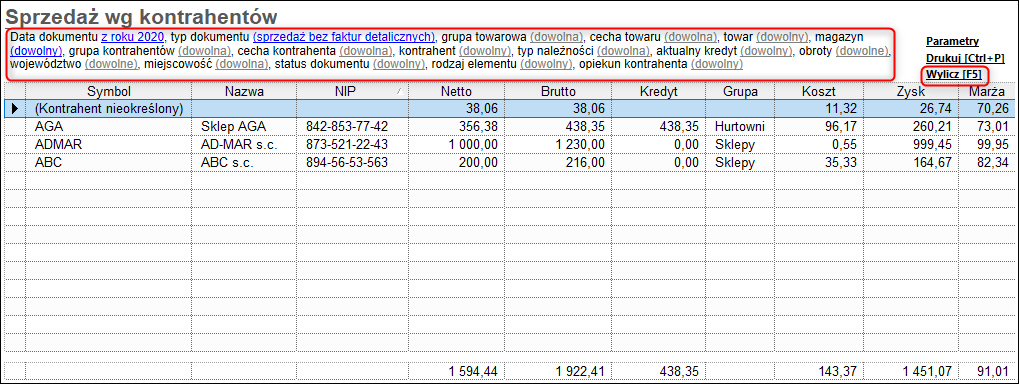
Task: Select the '(Kontrahent nieokreślony)' row
Action: point(511,109)
